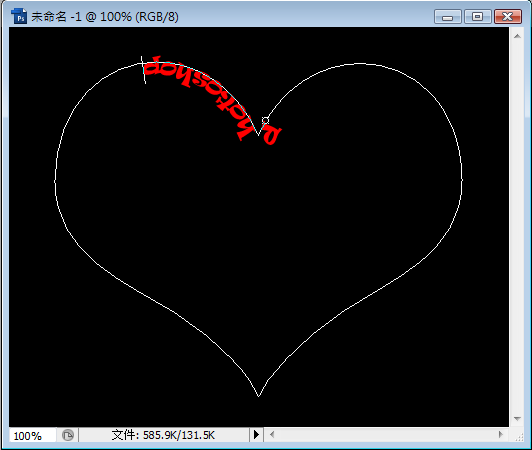Close the untitled document window
This screenshot has width=532, height=450.
pos(508,17)
